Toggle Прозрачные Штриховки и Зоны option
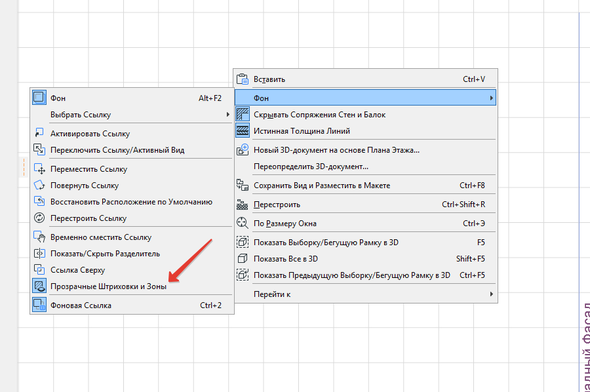 click(x=132, y=286)
